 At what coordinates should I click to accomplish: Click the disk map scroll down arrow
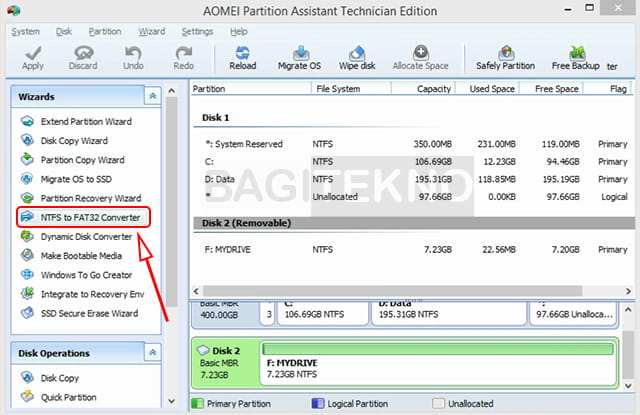coord(628,386)
